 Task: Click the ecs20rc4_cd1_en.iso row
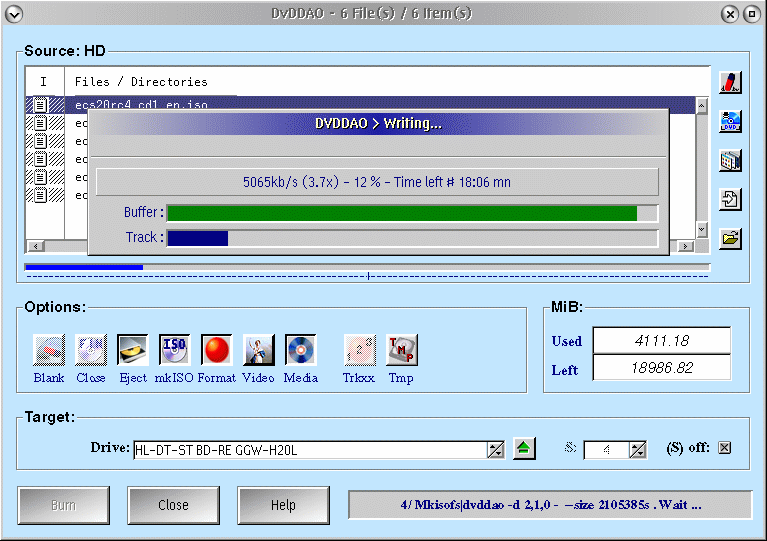click(361, 104)
